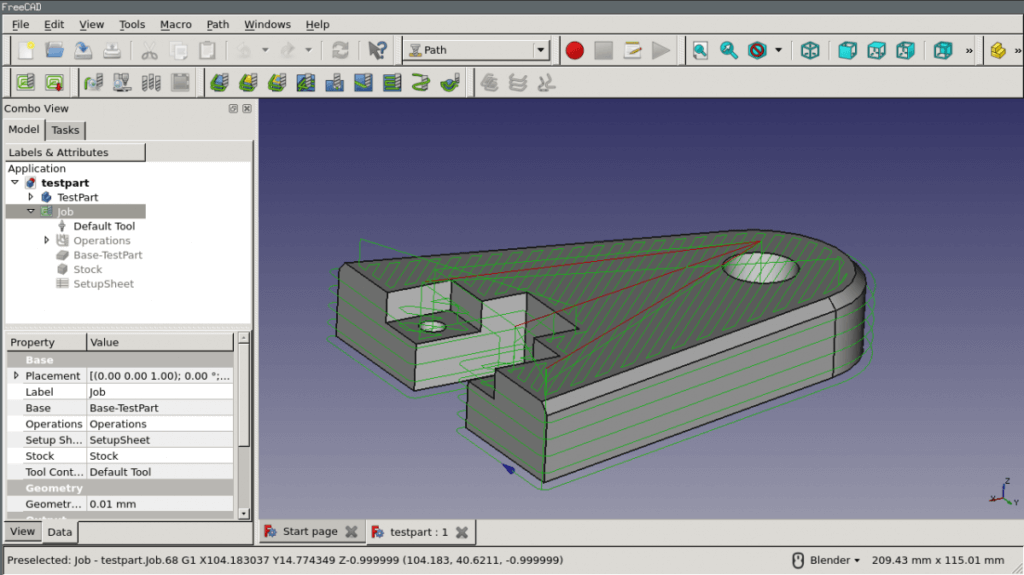Close the testpart : 1 document tab
This screenshot has width=1024, height=575.
(461, 532)
